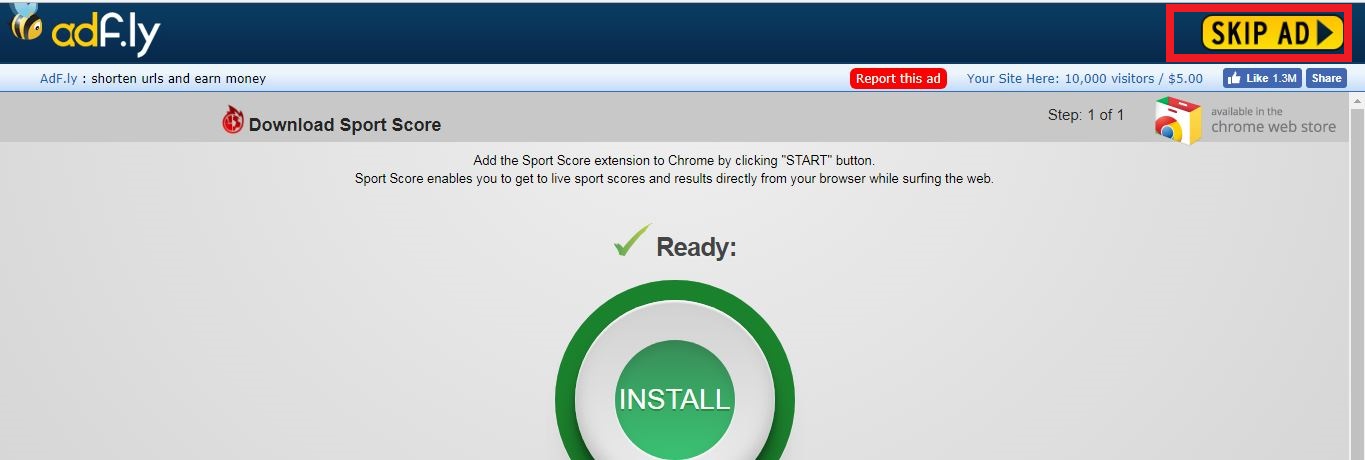Click the Download Sport Score heading

click(x=345, y=125)
